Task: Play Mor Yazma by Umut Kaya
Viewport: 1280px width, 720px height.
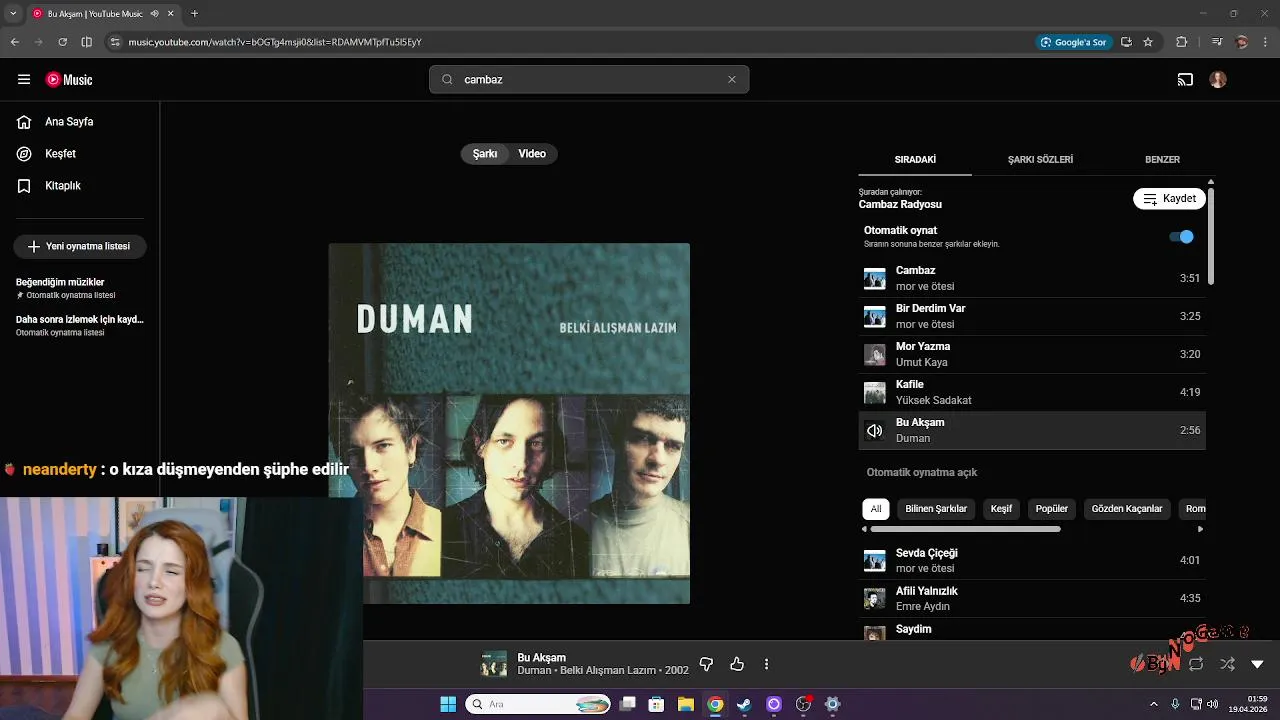Action: tap(1032, 354)
